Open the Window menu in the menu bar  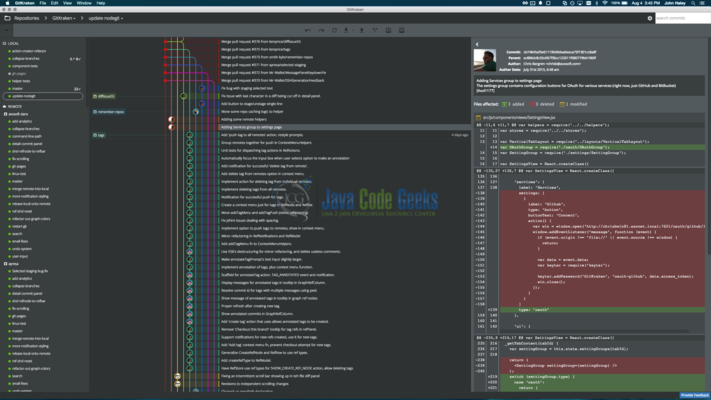[x=84, y=3]
